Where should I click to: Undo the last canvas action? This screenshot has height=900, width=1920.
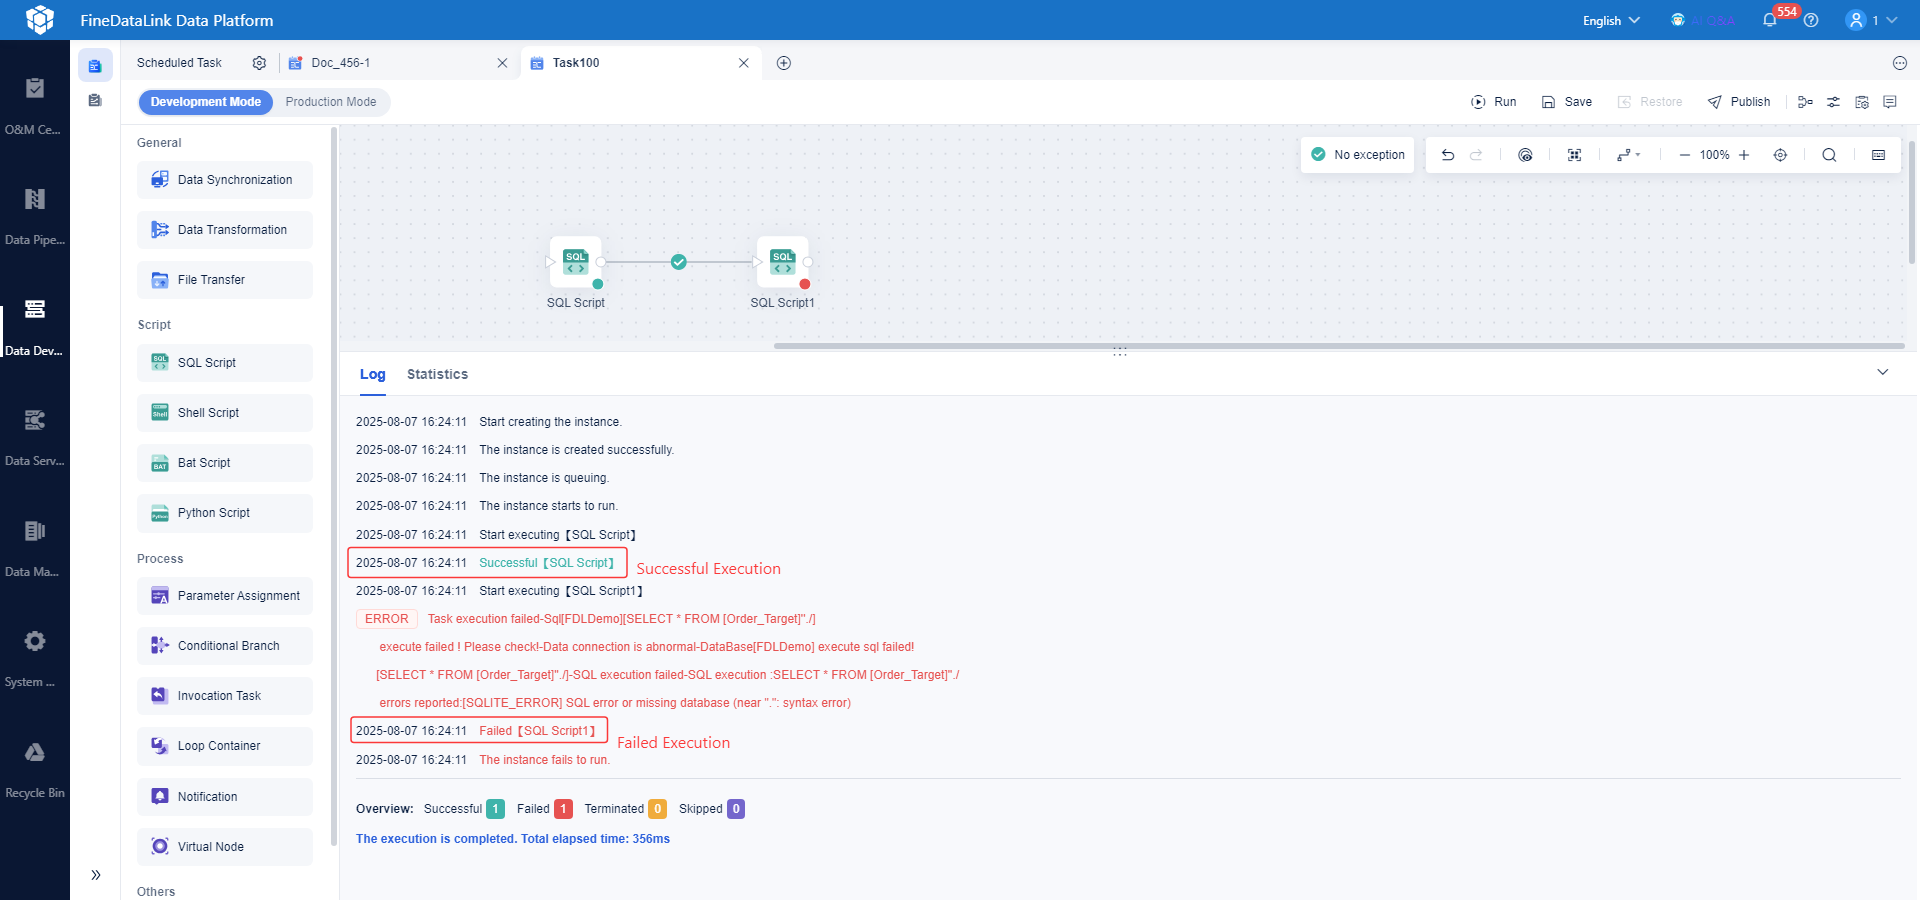[x=1447, y=155]
